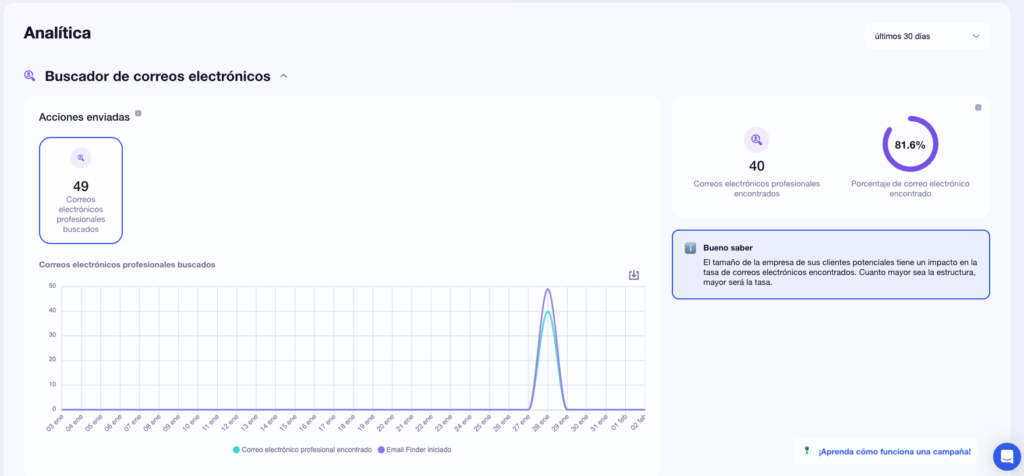Click info icon at top-right of stats card
Viewport: 1024px width, 476px height.
[x=978, y=107]
